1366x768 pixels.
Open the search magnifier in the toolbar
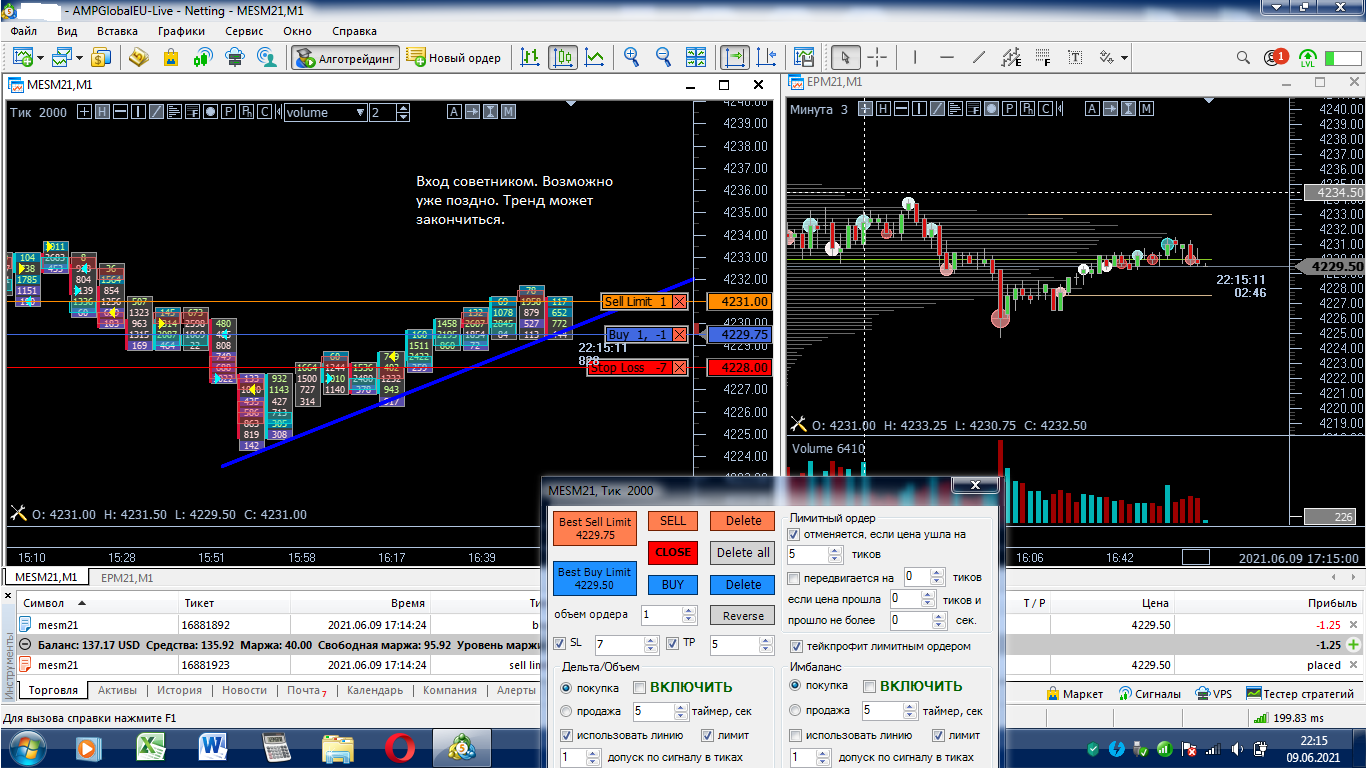1243,57
